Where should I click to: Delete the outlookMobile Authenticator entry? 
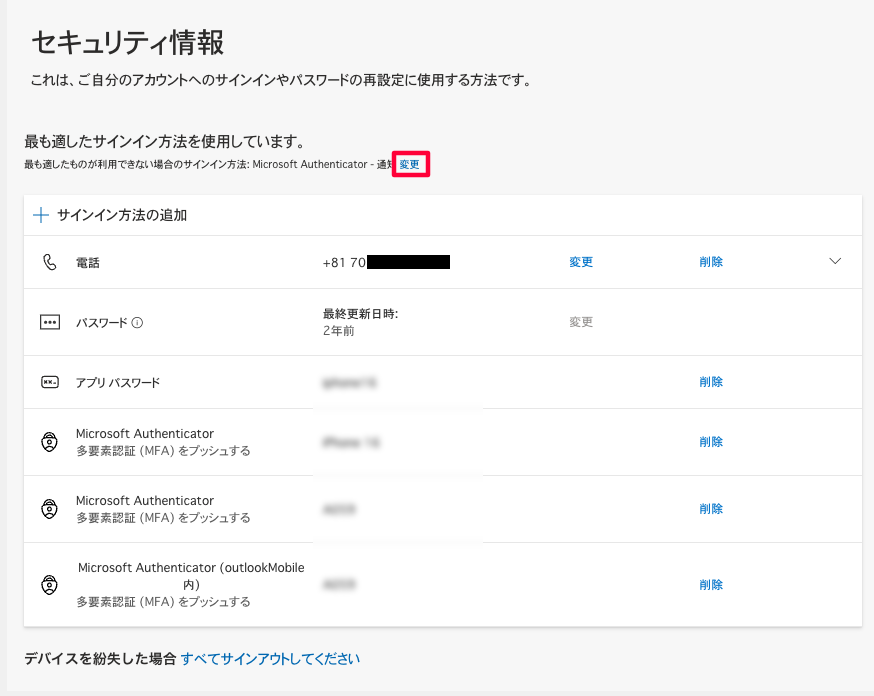point(711,584)
